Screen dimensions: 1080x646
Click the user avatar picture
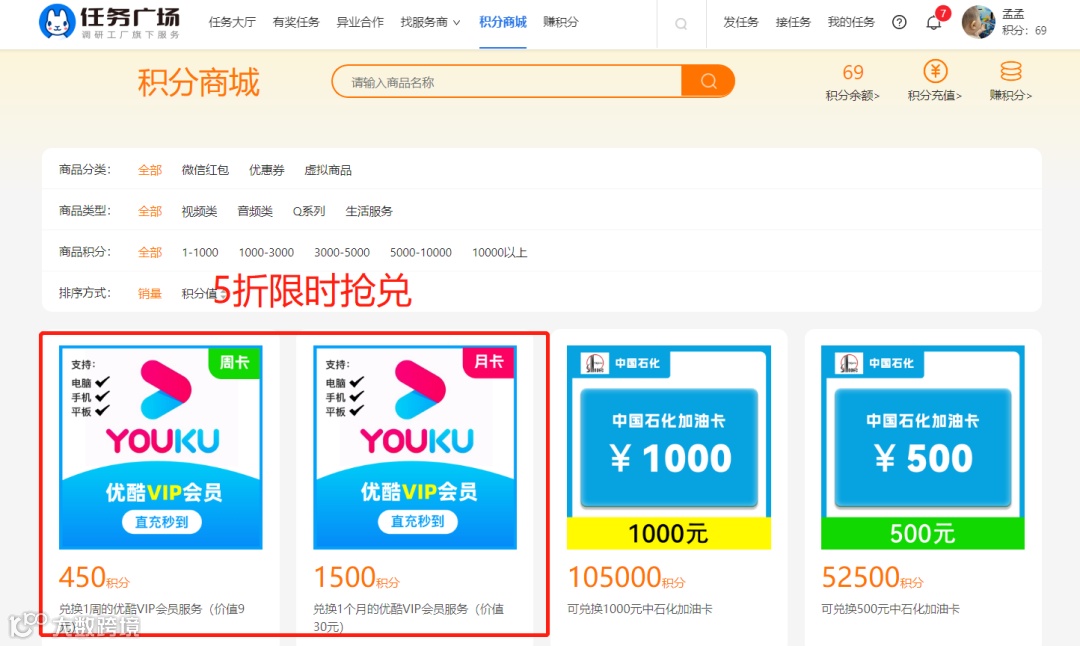click(x=978, y=22)
